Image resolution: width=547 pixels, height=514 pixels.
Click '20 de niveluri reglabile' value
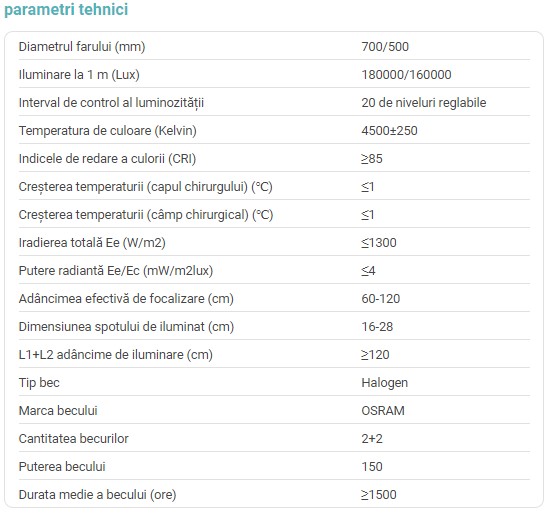coord(424,103)
